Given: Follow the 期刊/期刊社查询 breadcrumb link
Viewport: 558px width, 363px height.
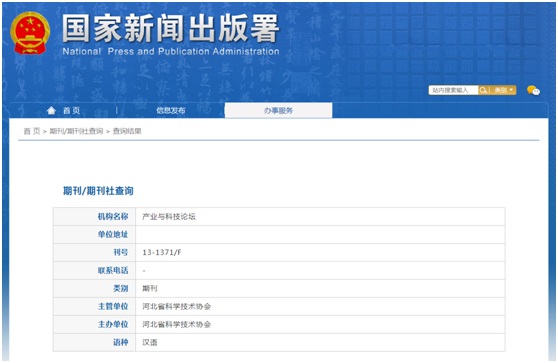Looking at the screenshot, I should (x=76, y=131).
